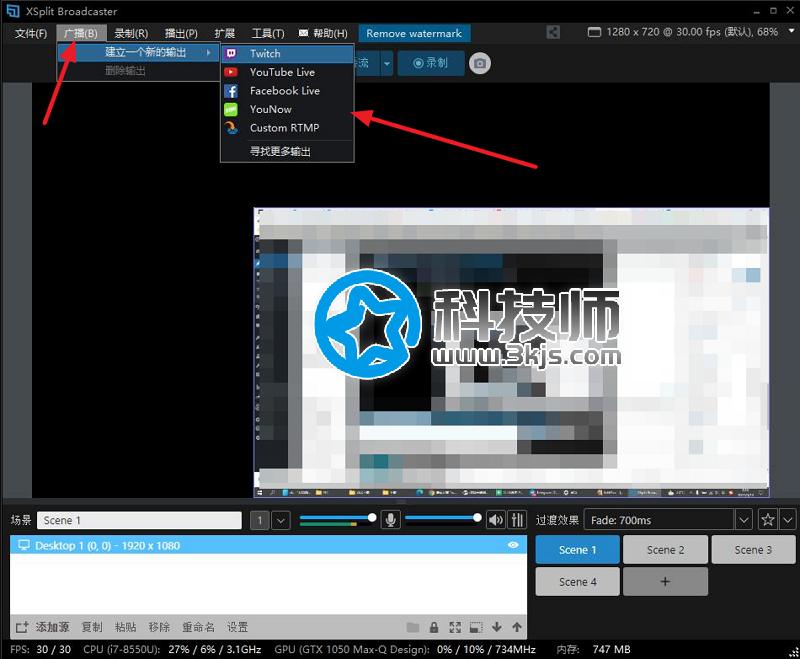Open the resolution 1280 x 720 dropdown arrow
This screenshot has height=659, width=800.
[x=791, y=31]
